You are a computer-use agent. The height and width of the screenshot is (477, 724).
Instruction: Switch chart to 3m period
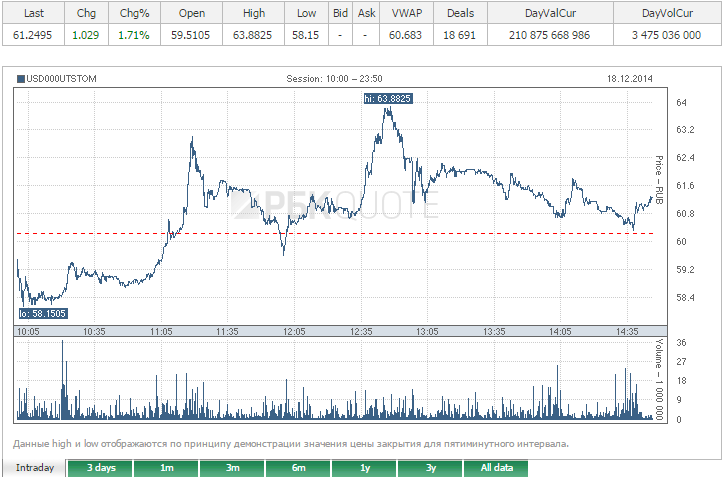coord(232,468)
